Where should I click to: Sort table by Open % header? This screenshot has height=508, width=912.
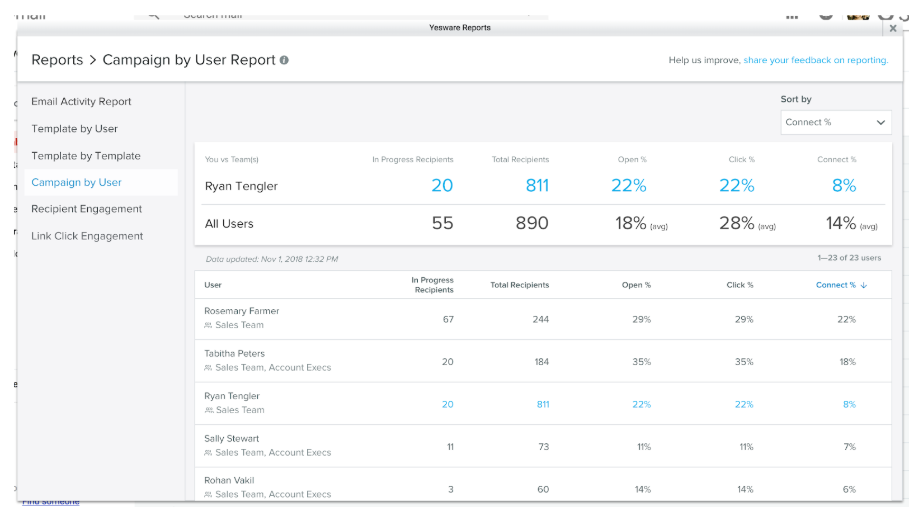click(636, 285)
